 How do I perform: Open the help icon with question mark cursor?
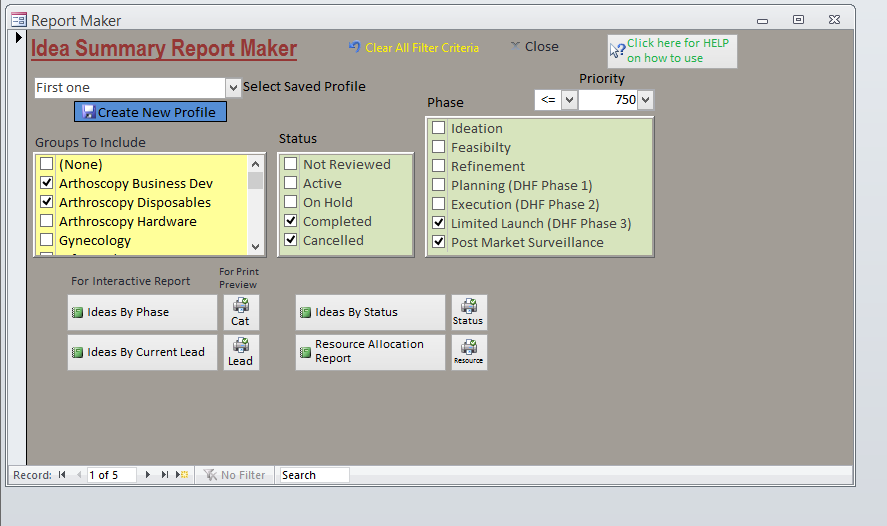617,51
